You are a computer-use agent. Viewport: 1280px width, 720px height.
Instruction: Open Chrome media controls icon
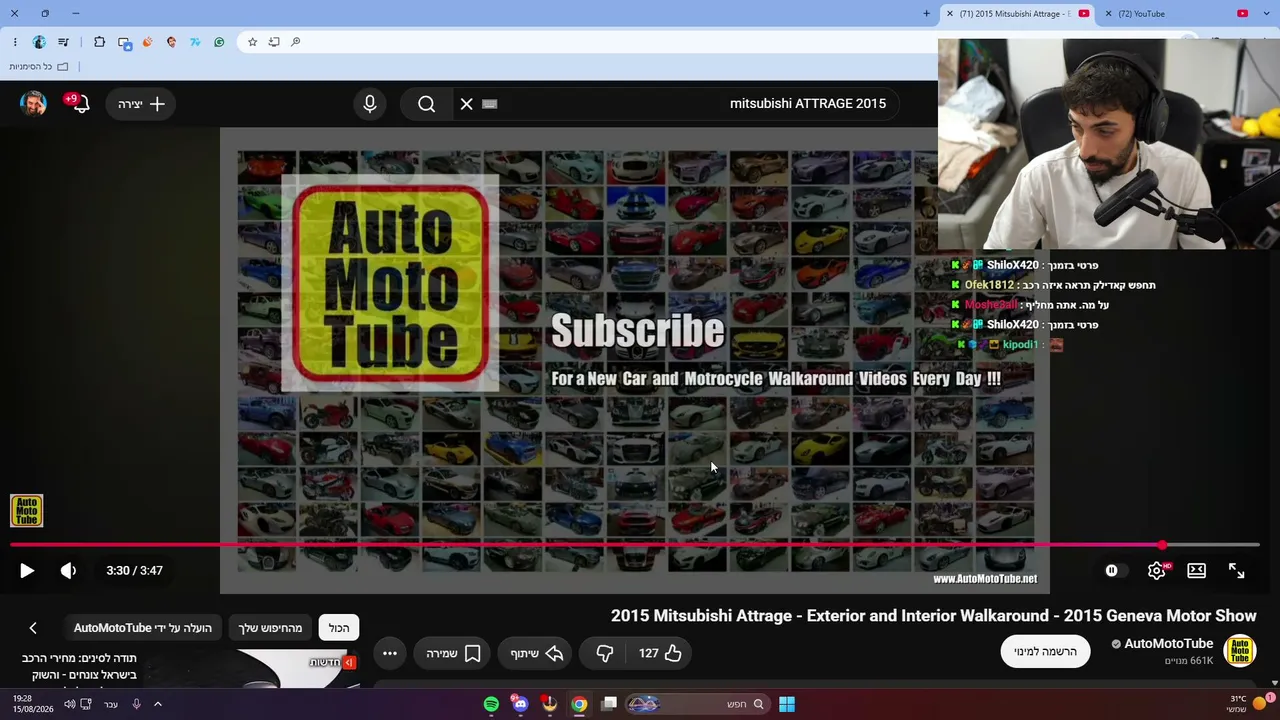tap(63, 42)
